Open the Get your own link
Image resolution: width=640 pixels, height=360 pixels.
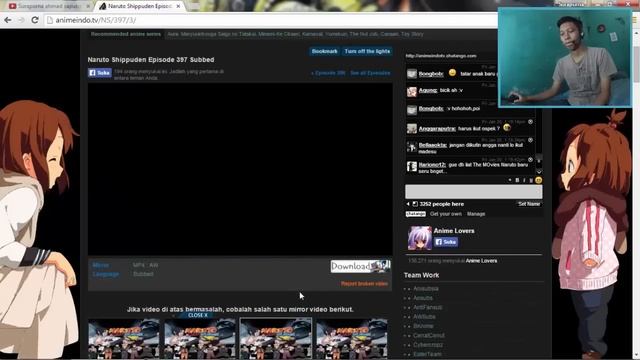coord(445,214)
